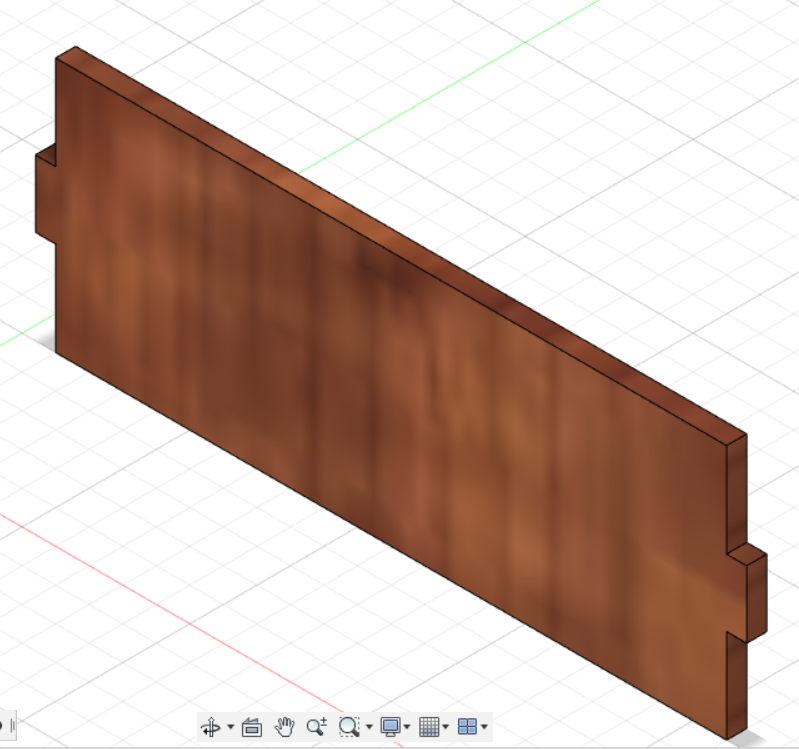Screen dimensions: 799x749
Task: Select the Orbit tool icon
Action: pos(211,727)
